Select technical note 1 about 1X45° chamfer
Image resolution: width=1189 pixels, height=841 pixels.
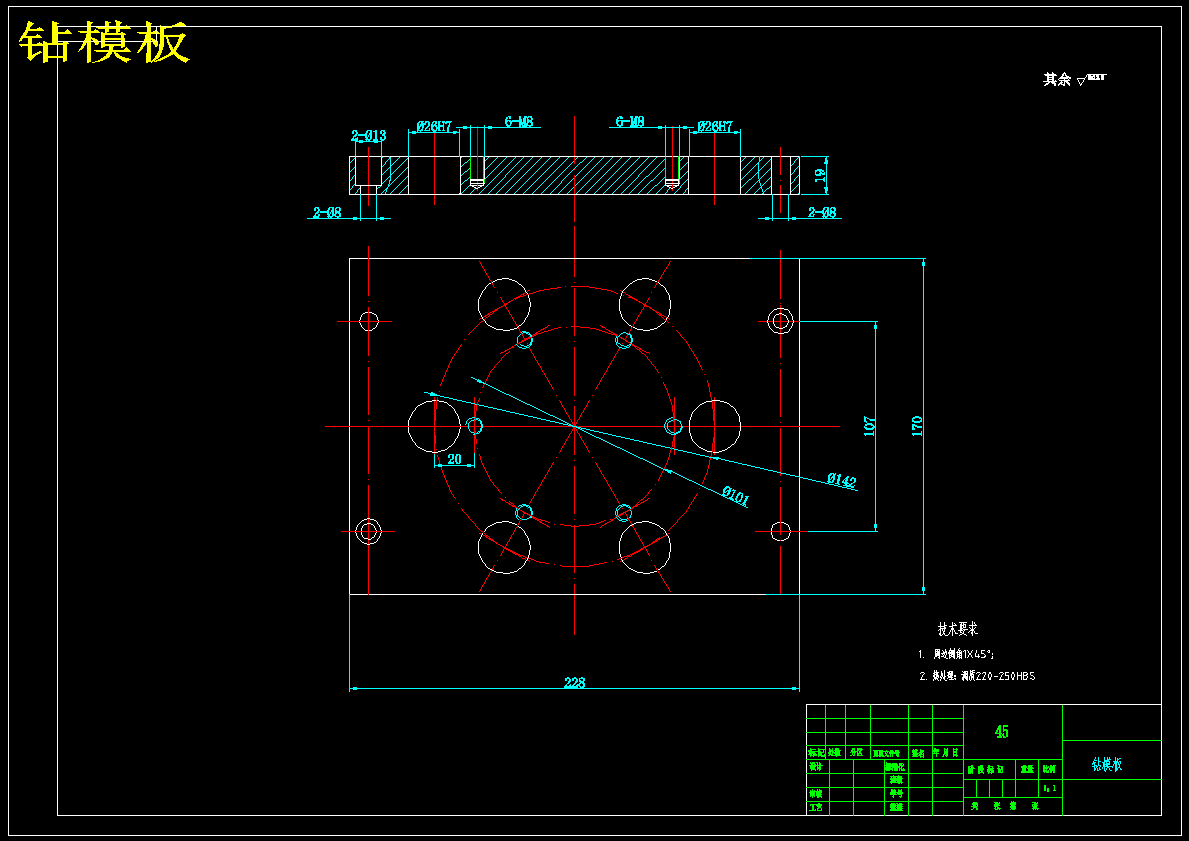(x=955, y=654)
